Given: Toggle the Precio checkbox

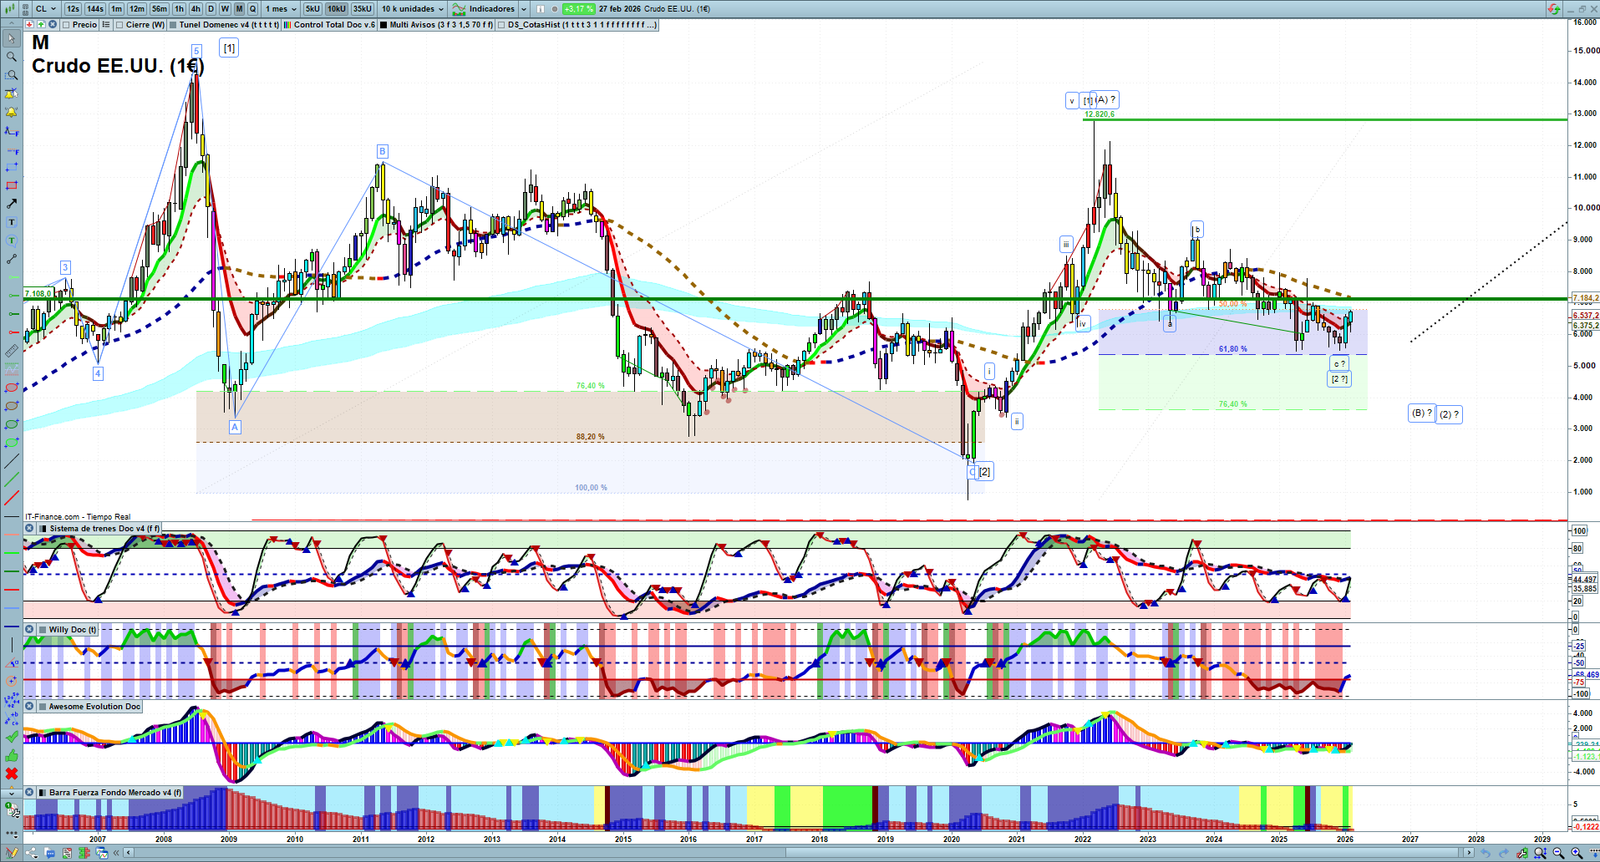Looking at the screenshot, I should point(67,24).
